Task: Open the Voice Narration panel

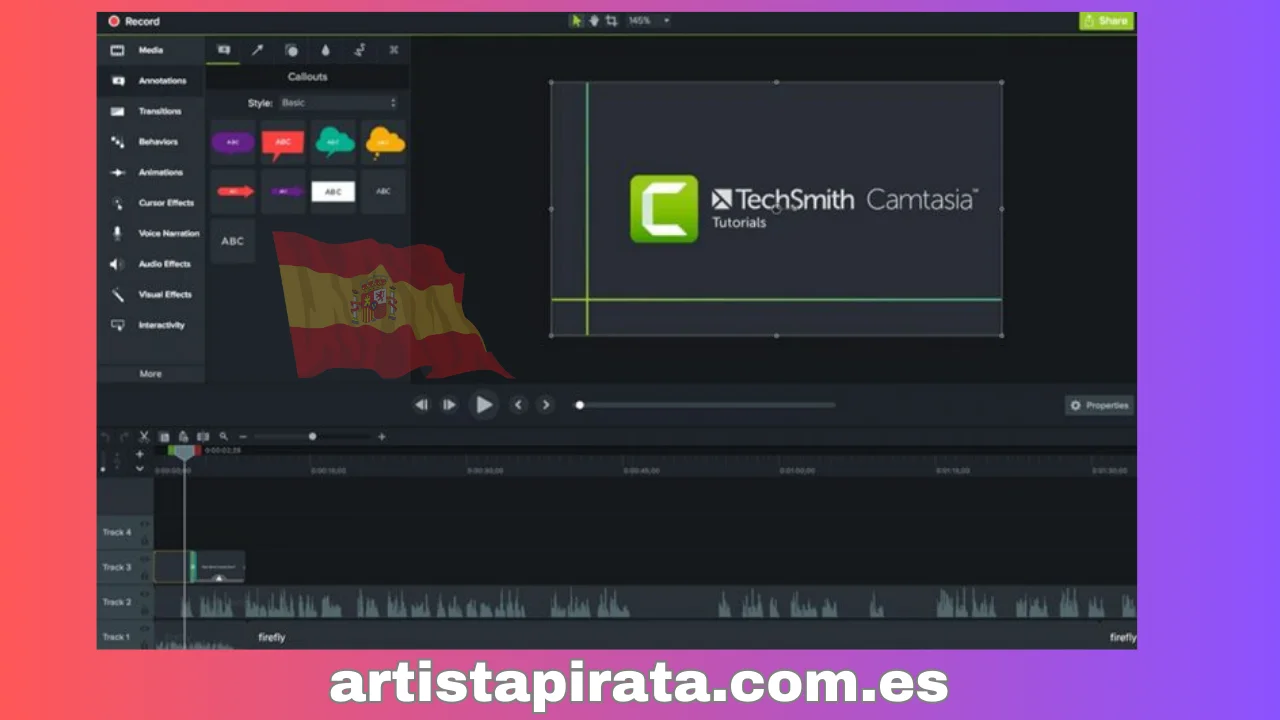Action: (x=151, y=233)
